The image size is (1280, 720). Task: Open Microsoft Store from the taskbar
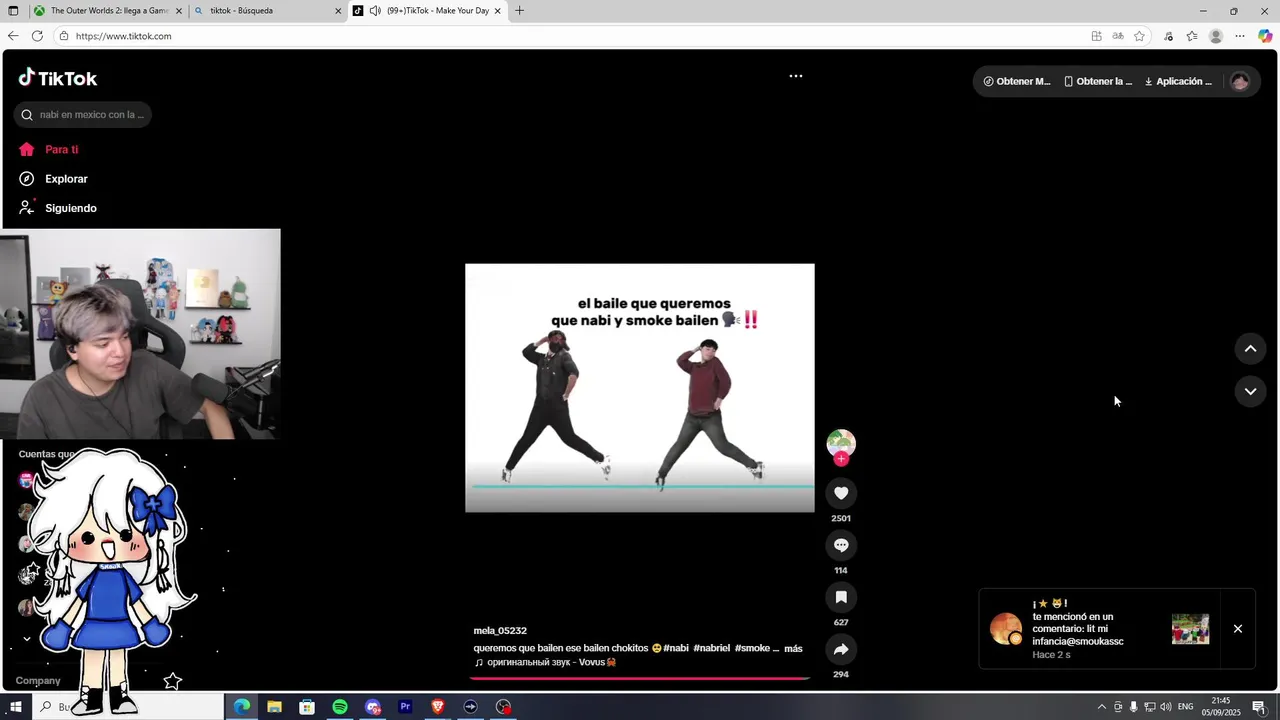[x=307, y=707]
